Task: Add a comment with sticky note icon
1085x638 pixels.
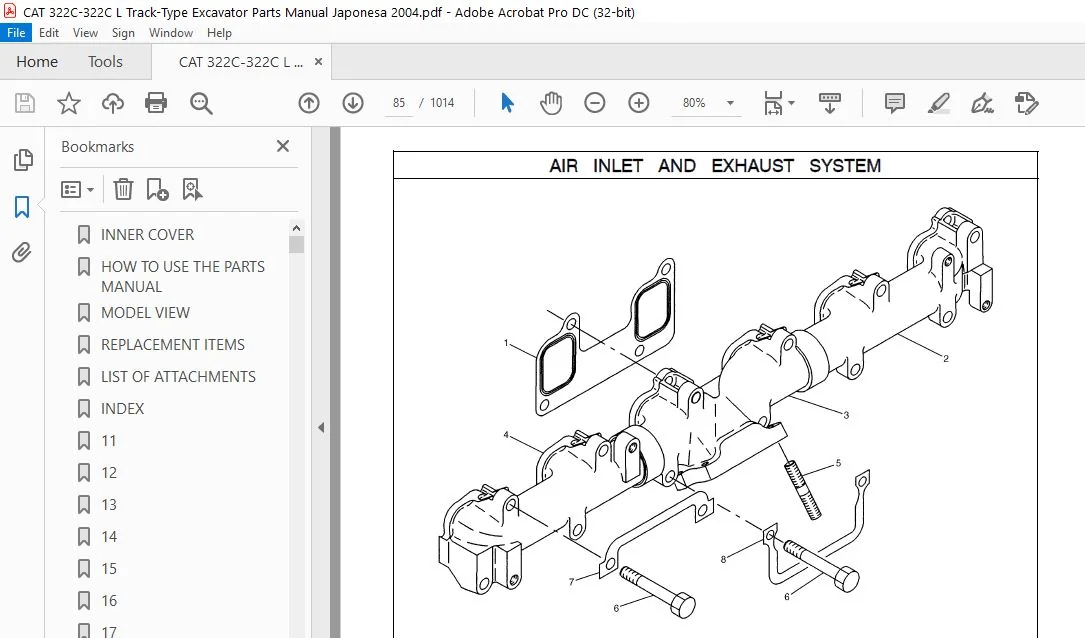Action: [895, 103]
